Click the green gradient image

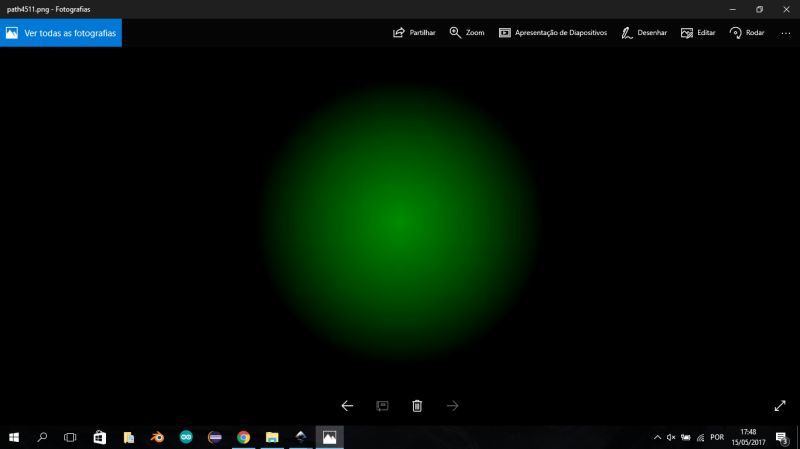pyautogui.click(x=400, y=222)
